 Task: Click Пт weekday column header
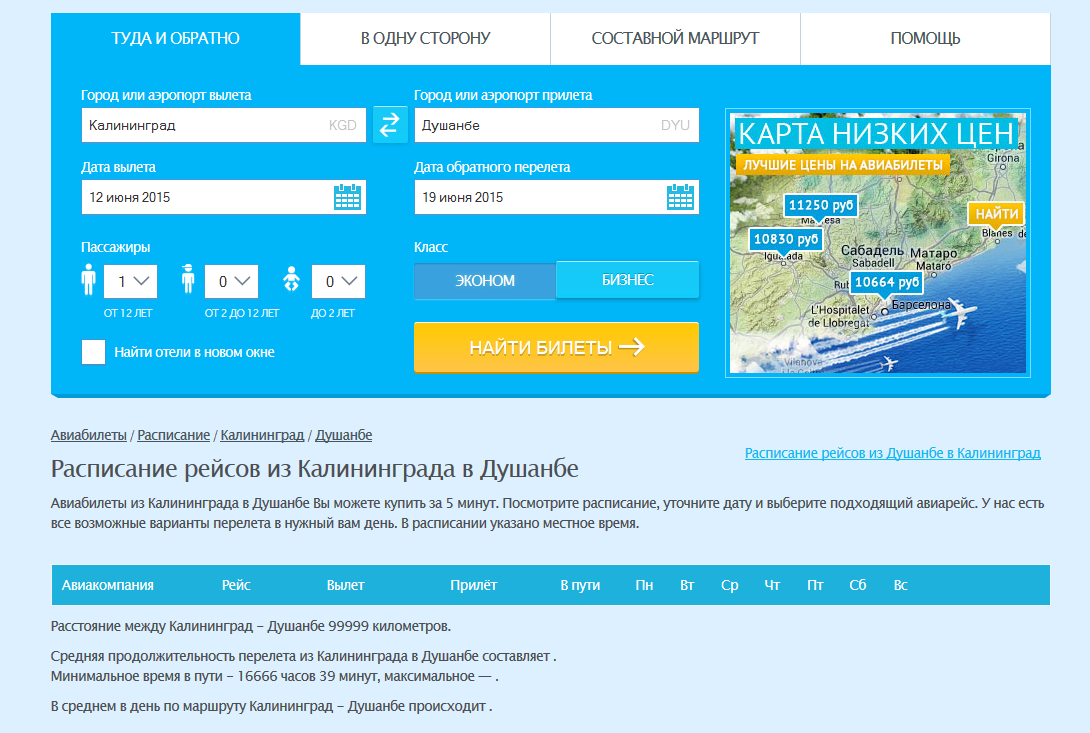[x=815, y=586]
